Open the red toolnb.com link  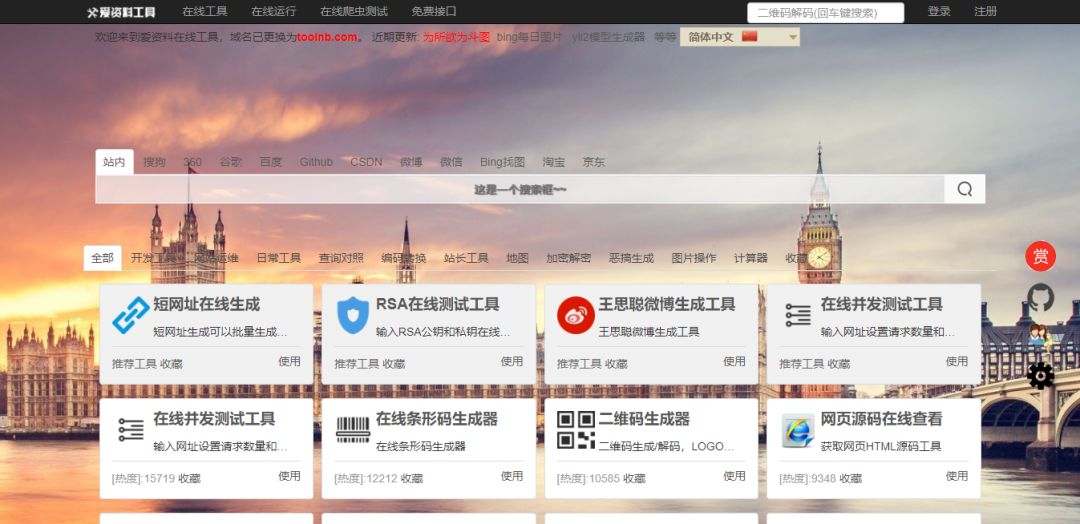coord(327,37)
